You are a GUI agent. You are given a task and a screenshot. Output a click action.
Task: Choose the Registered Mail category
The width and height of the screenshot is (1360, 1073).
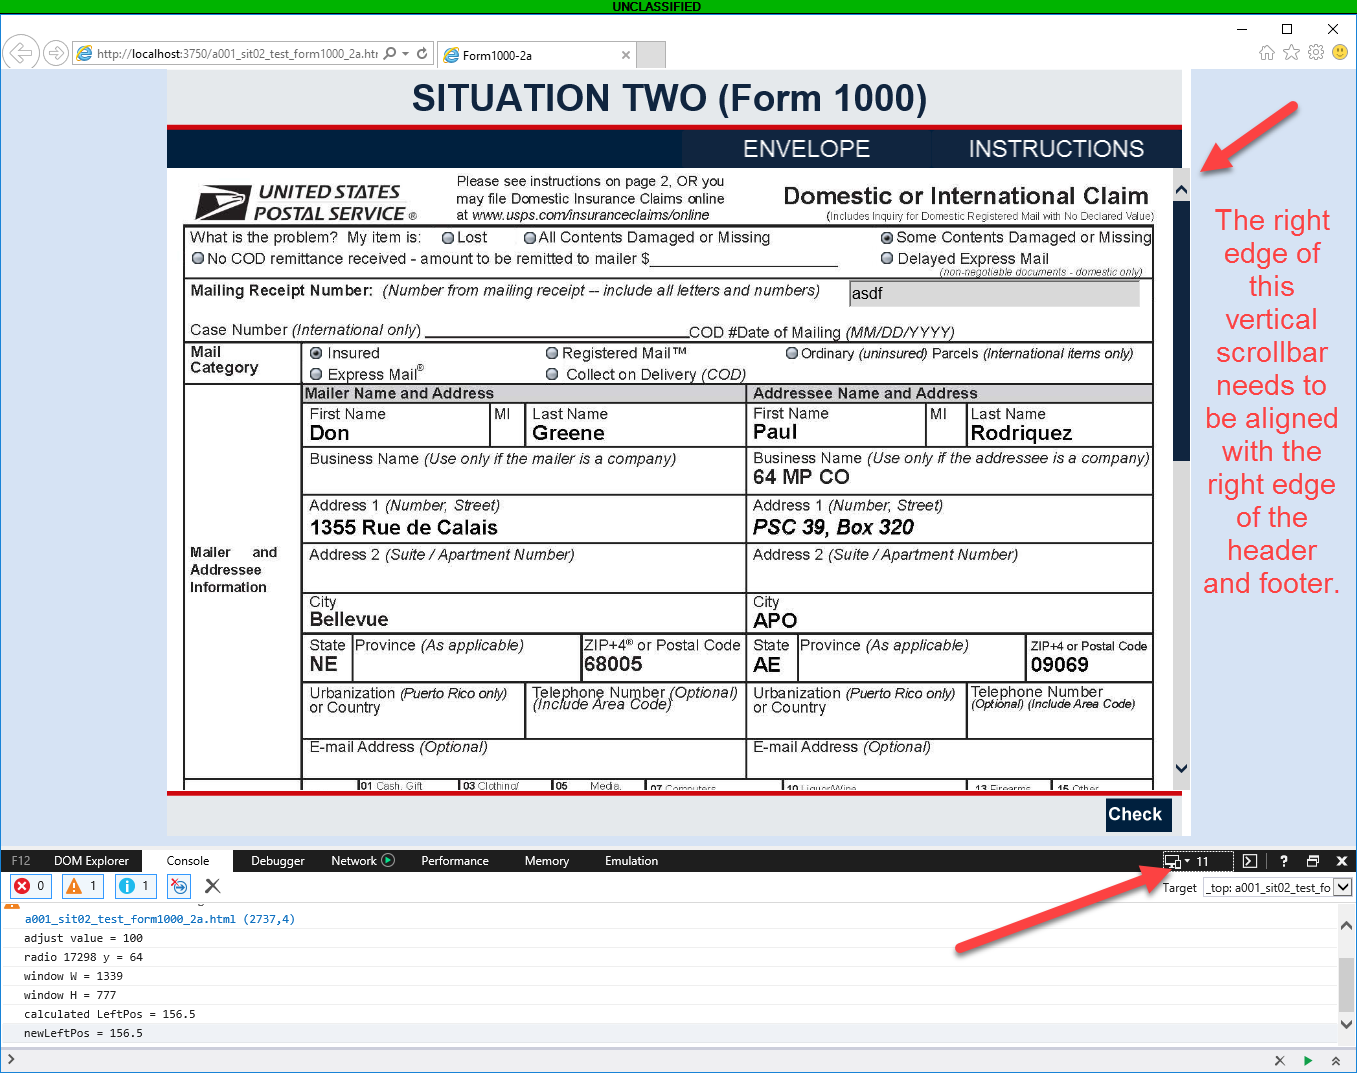(552, 353)
